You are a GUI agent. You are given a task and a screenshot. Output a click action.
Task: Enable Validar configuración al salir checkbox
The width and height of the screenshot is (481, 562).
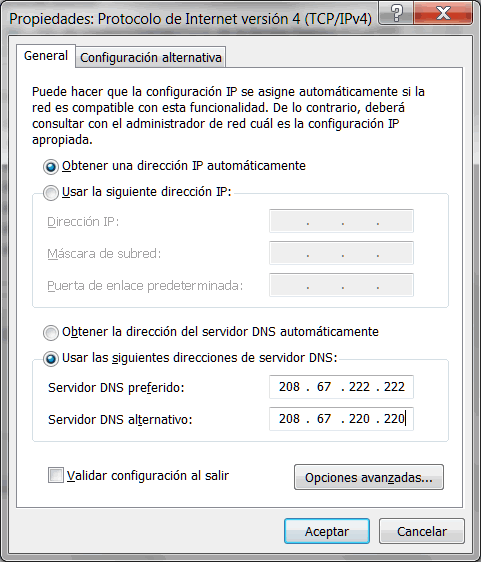(x=56, y=476)
